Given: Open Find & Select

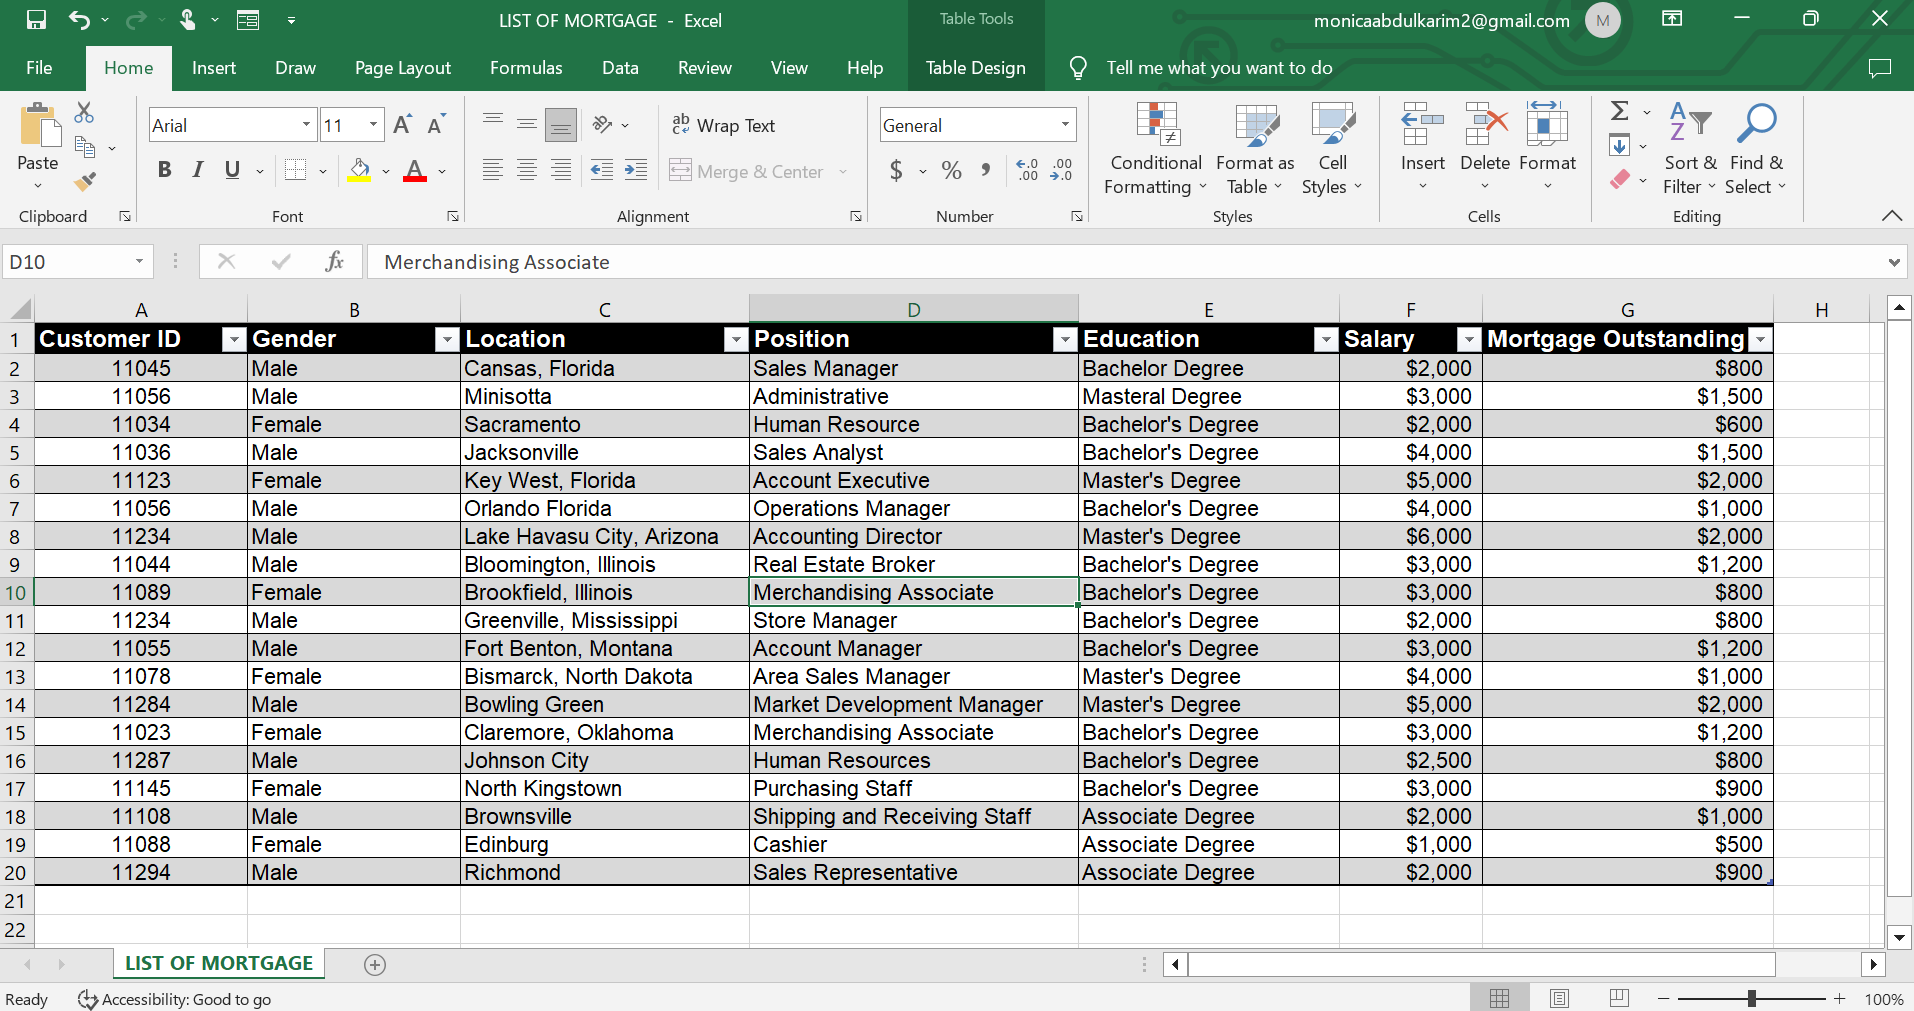Looking at the screenshot, I should click(x=1757, y=149).
